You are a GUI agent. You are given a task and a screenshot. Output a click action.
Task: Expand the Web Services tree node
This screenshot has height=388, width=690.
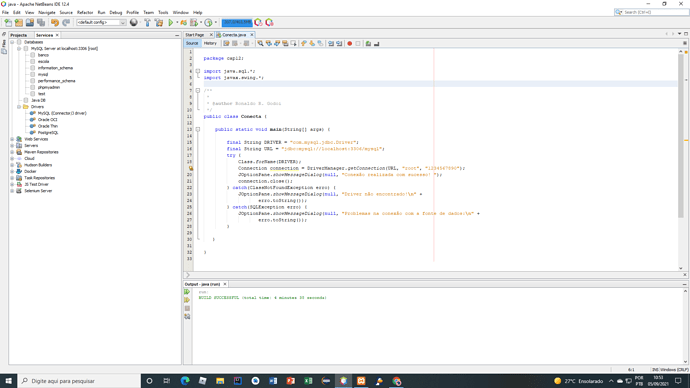(x=12, y=139)
